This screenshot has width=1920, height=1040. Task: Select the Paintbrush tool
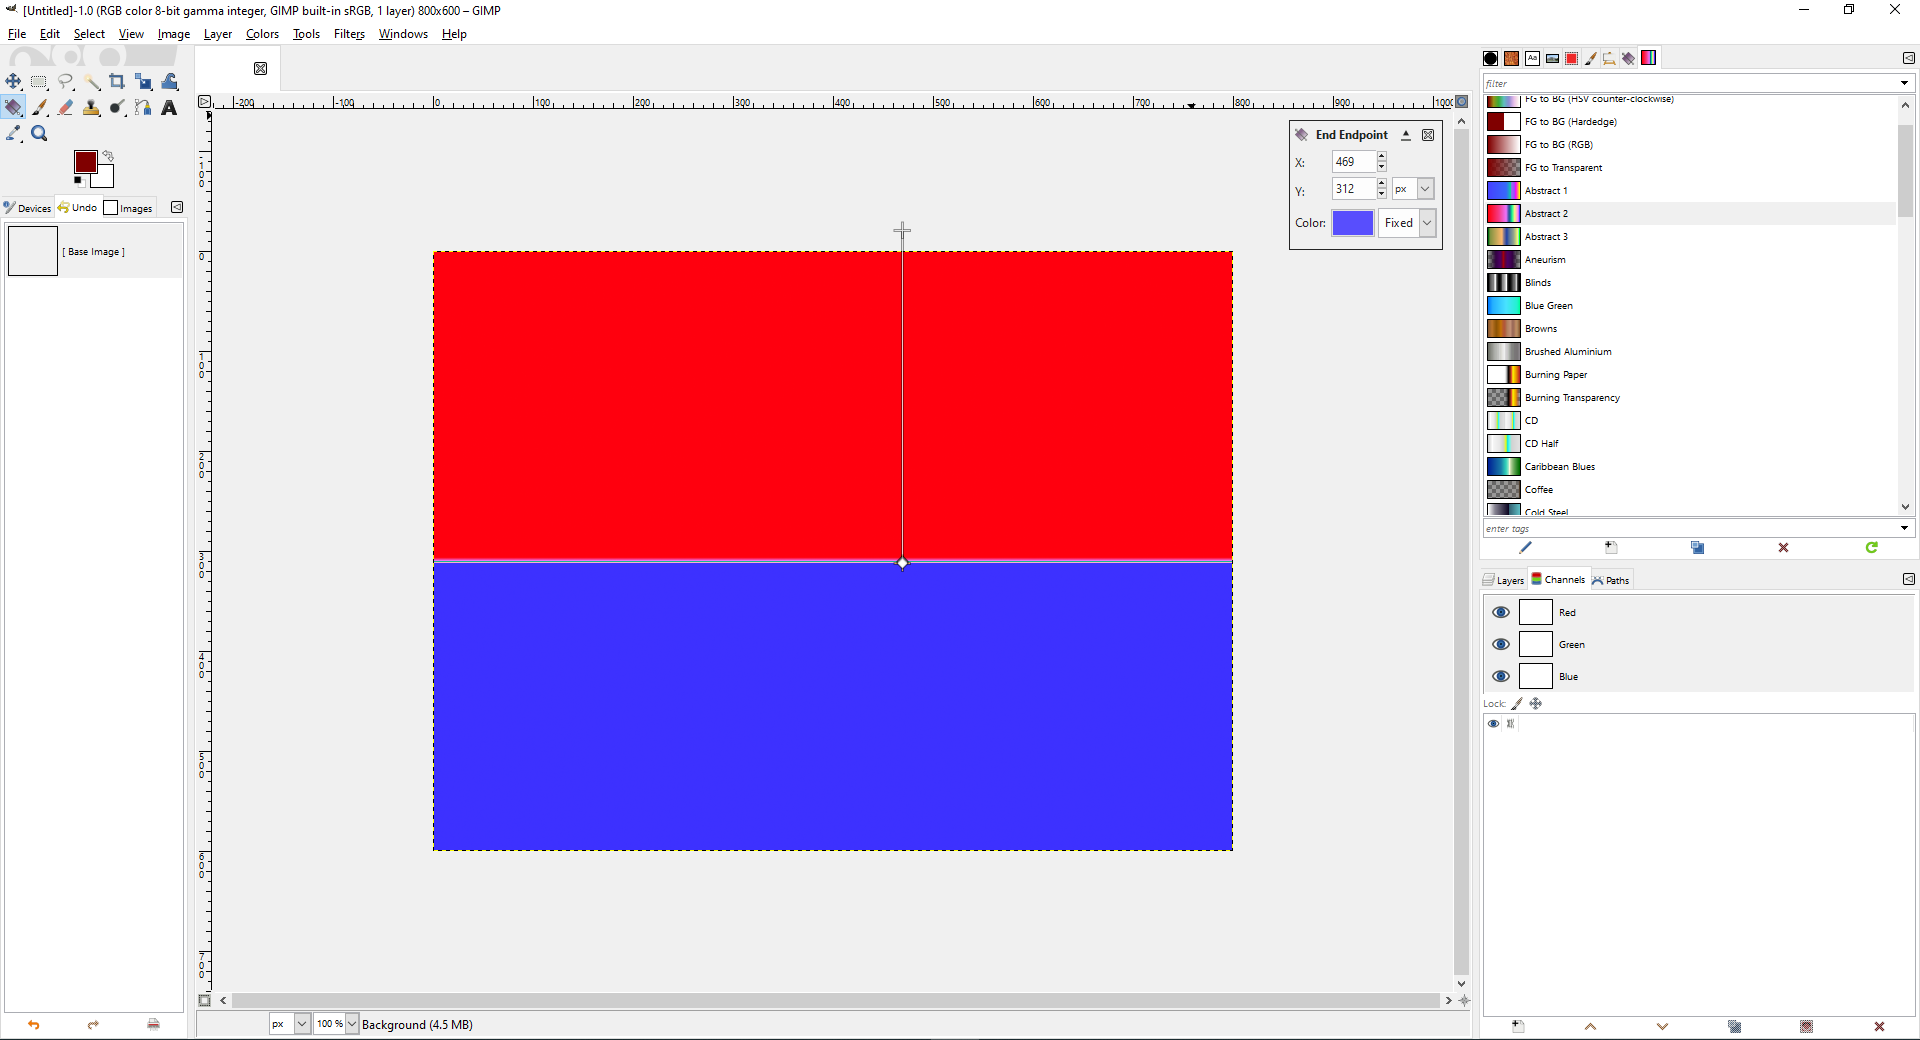[39, 107]
